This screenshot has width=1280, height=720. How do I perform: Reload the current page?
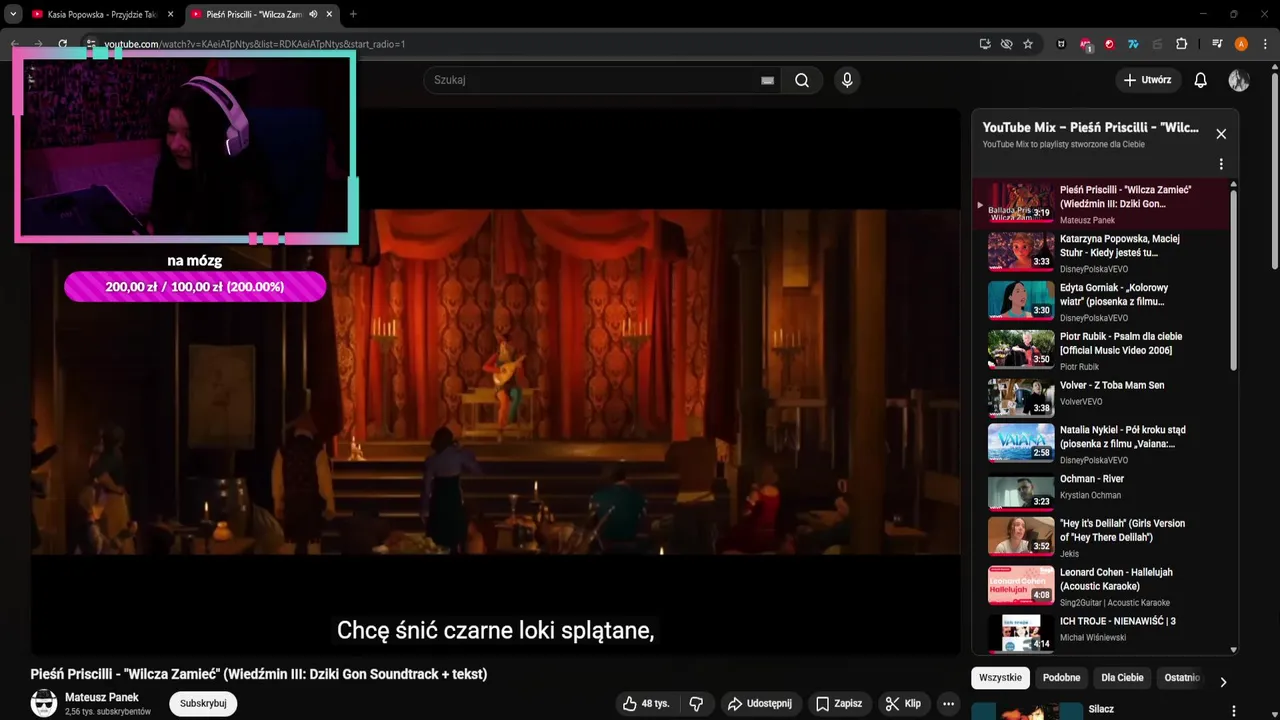coord(62,44)
